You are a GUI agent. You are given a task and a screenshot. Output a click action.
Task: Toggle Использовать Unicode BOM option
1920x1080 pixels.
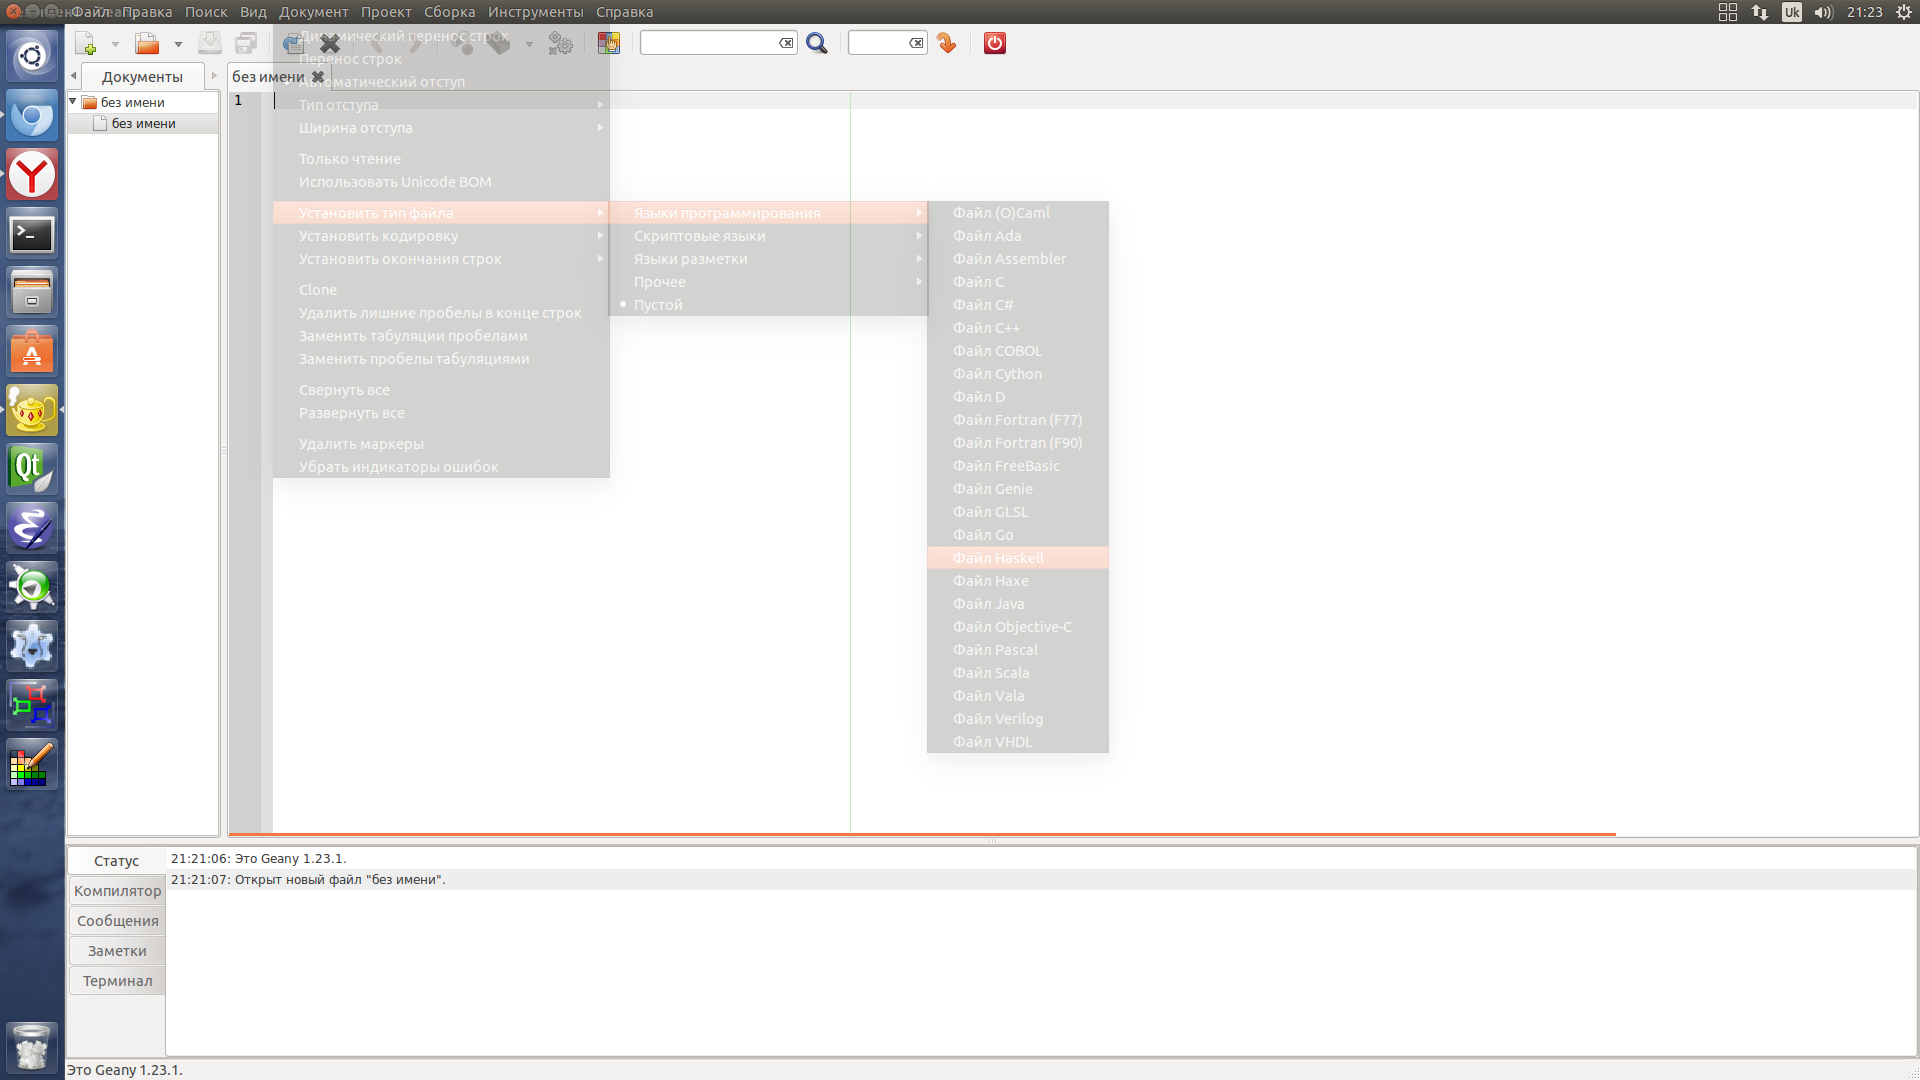[x=395, y=182]
